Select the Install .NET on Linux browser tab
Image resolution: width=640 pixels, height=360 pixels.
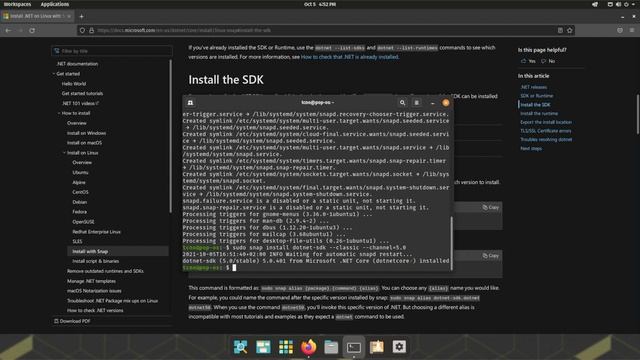(x=37, y=16)
